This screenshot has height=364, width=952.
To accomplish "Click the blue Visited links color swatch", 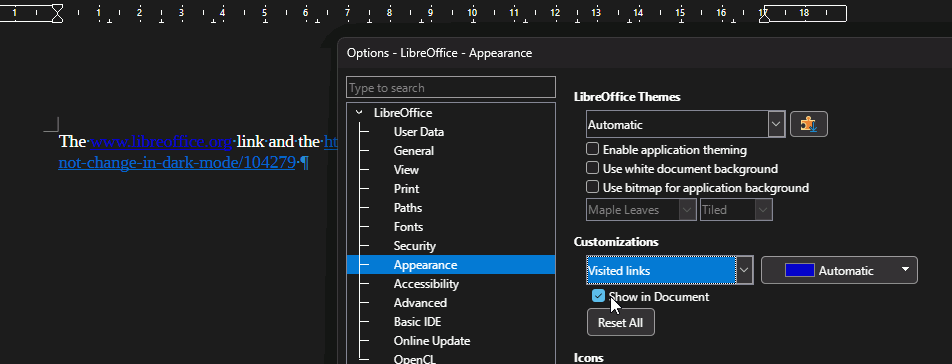I will 800,270.
